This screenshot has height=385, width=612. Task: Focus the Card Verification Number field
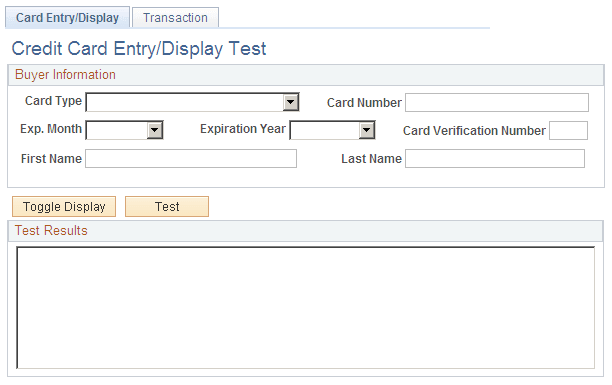pos(568,130)
